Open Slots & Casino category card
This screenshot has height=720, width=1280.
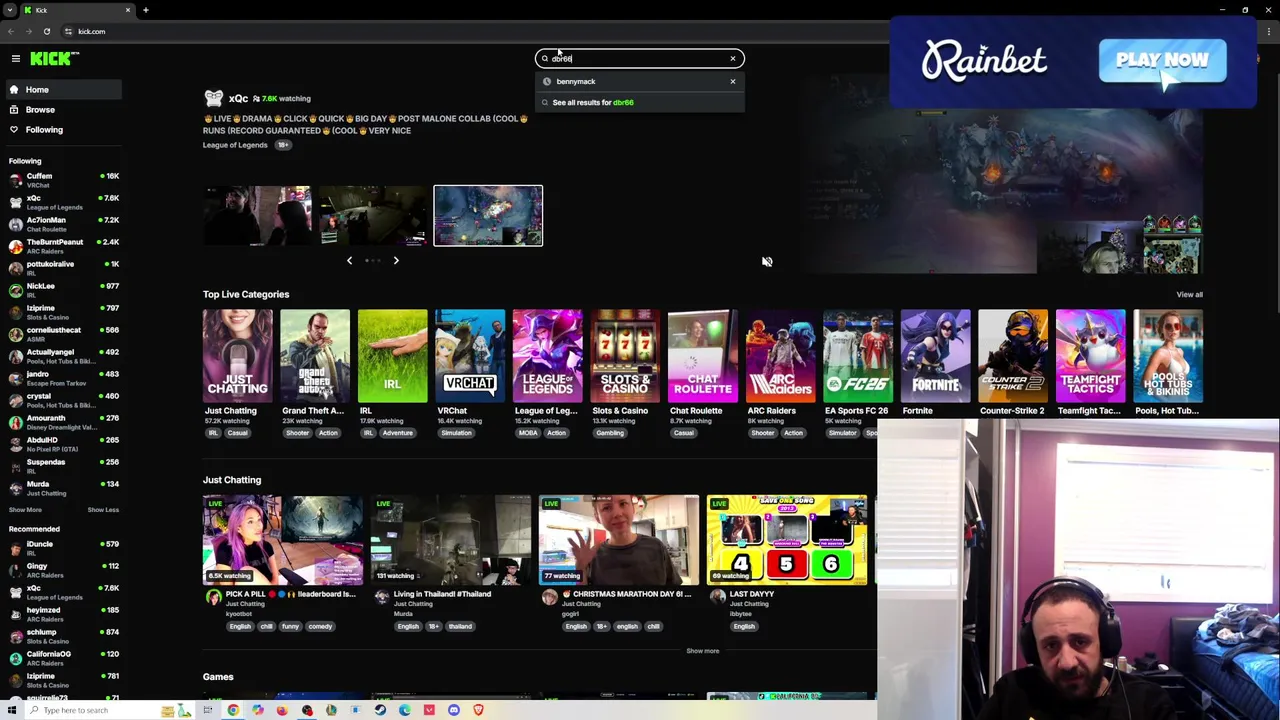[x=625, y=356]
